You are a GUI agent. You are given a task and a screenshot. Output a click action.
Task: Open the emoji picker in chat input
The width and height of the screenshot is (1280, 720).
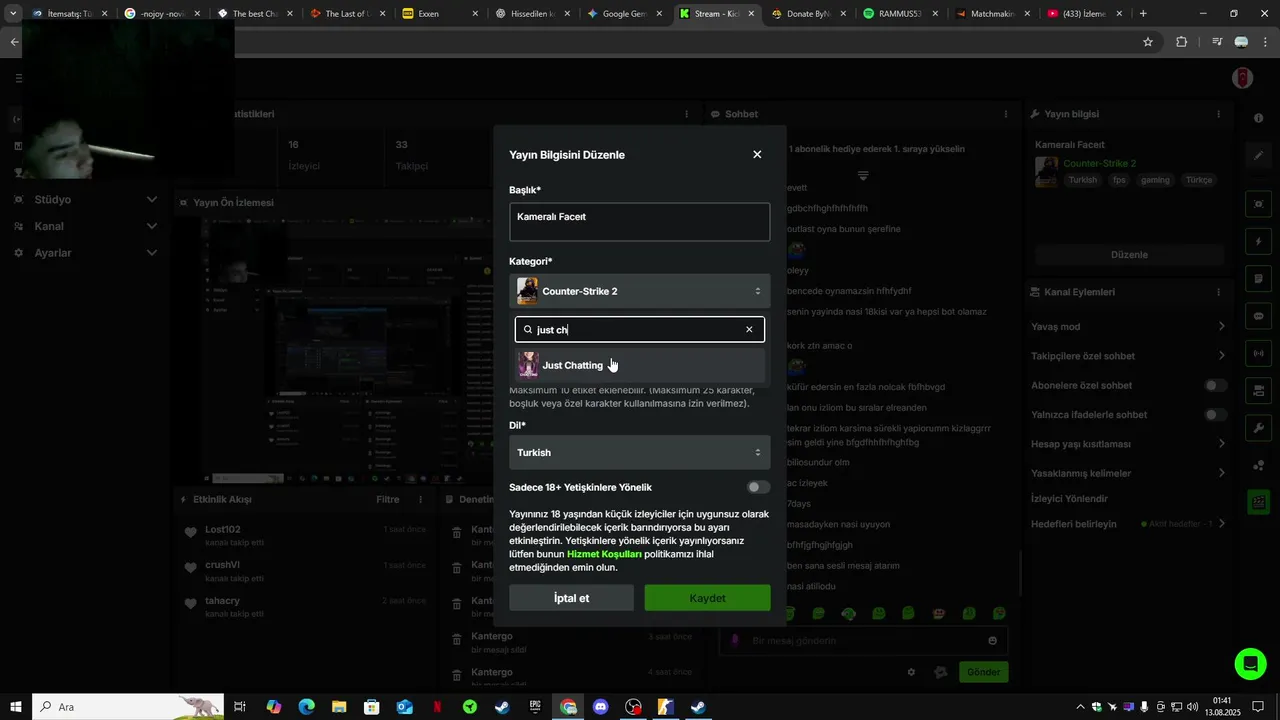pos(992,640)
